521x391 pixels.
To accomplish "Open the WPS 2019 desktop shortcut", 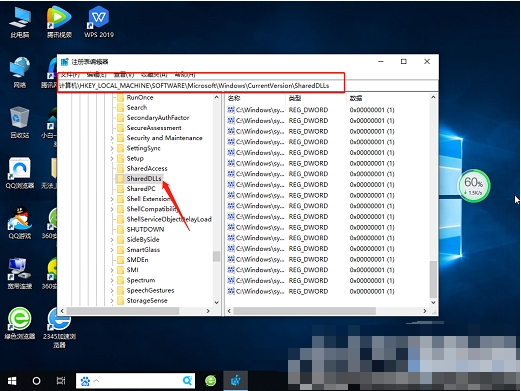I will 99,22.
